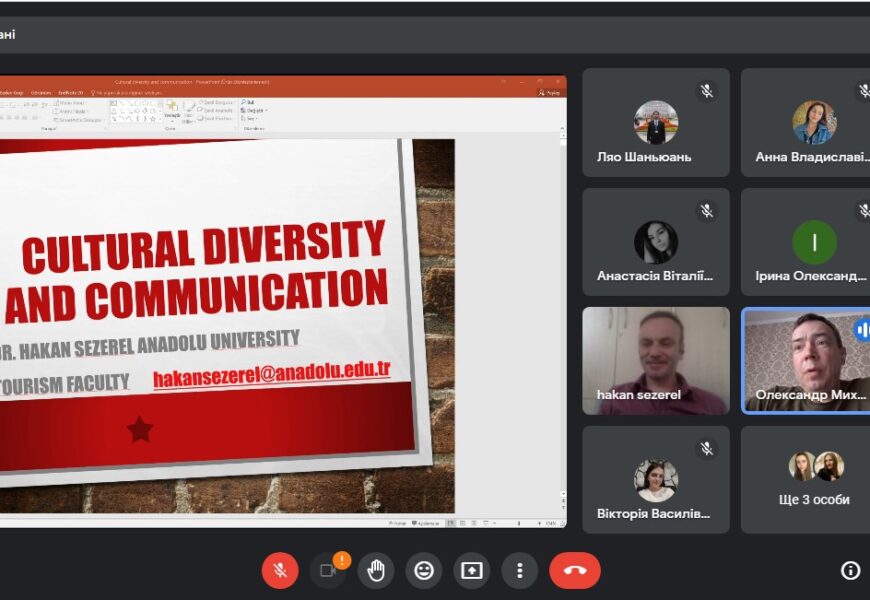The image size is (870, 600).
Task: Click the muted mic icon on Анастасія's tile
Action: [x=707, y=211]
